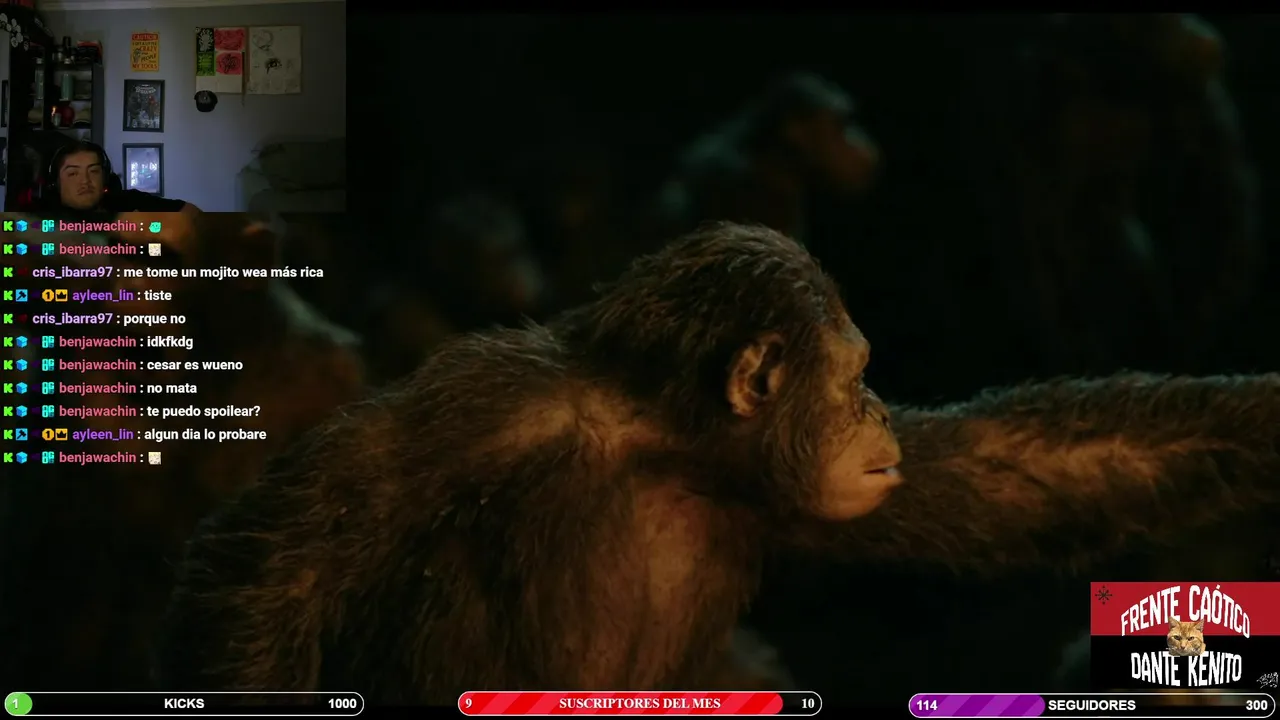Image resolution: width=1280 pixels, height=720 pixels.
Task: Click the Frente Caótico Dante Kenito banner
Action: coord(1185,635)
